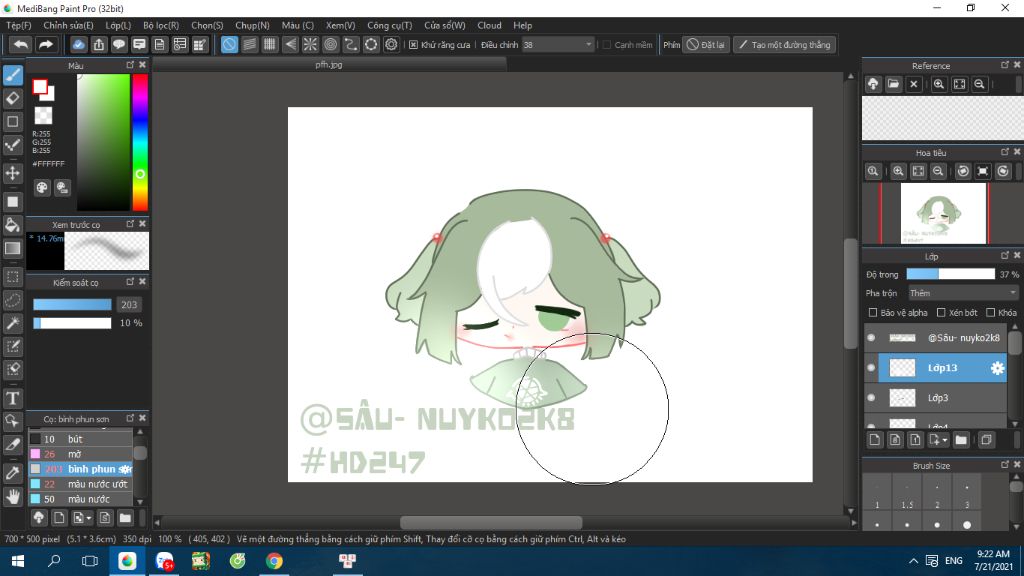Select the Brush tool in the left toolbar

click(x=12, y=75)
